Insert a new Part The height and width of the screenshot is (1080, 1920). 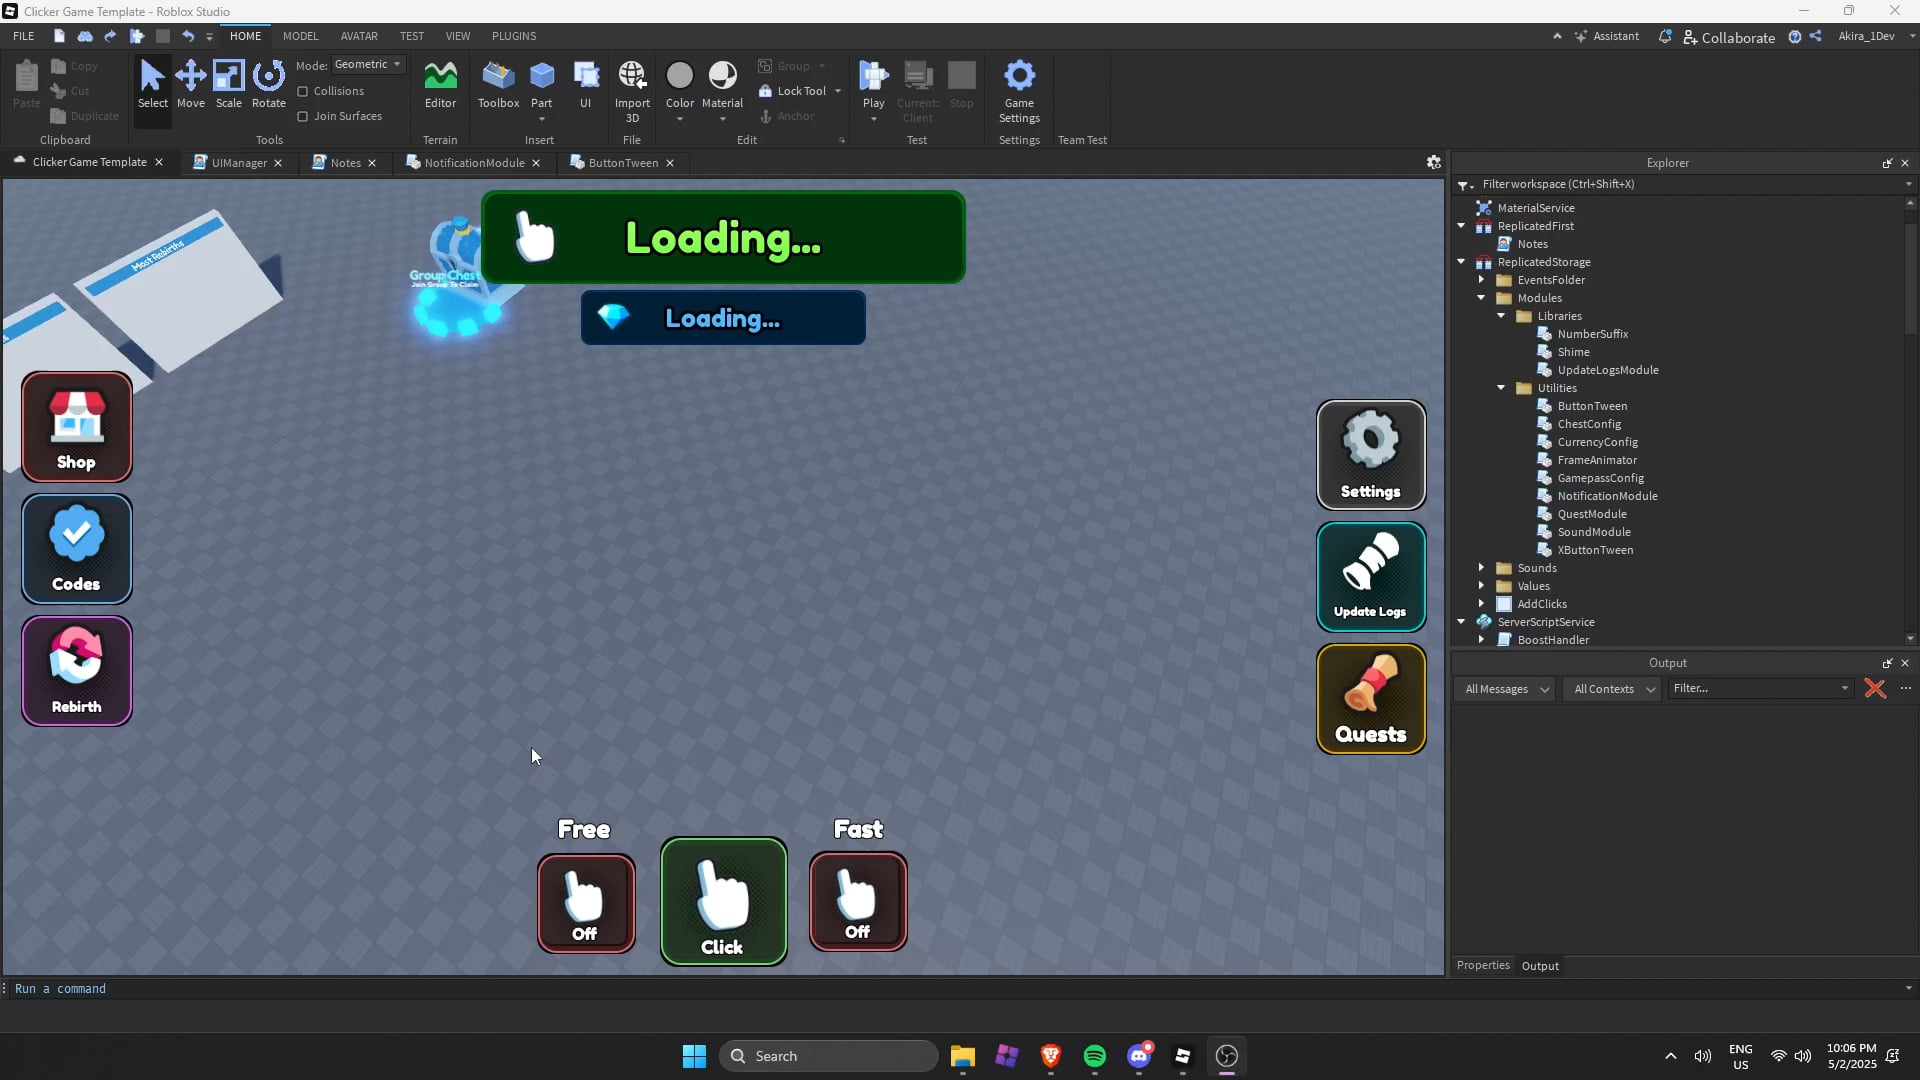coord(542,80)
